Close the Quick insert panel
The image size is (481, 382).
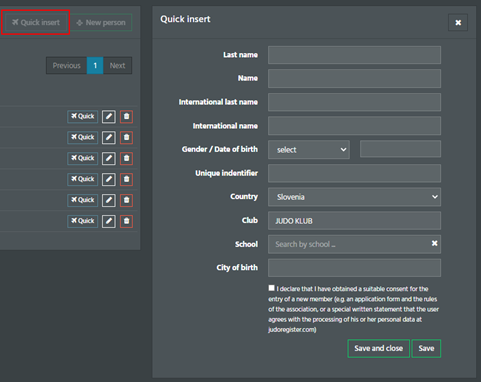coord(458,22)
